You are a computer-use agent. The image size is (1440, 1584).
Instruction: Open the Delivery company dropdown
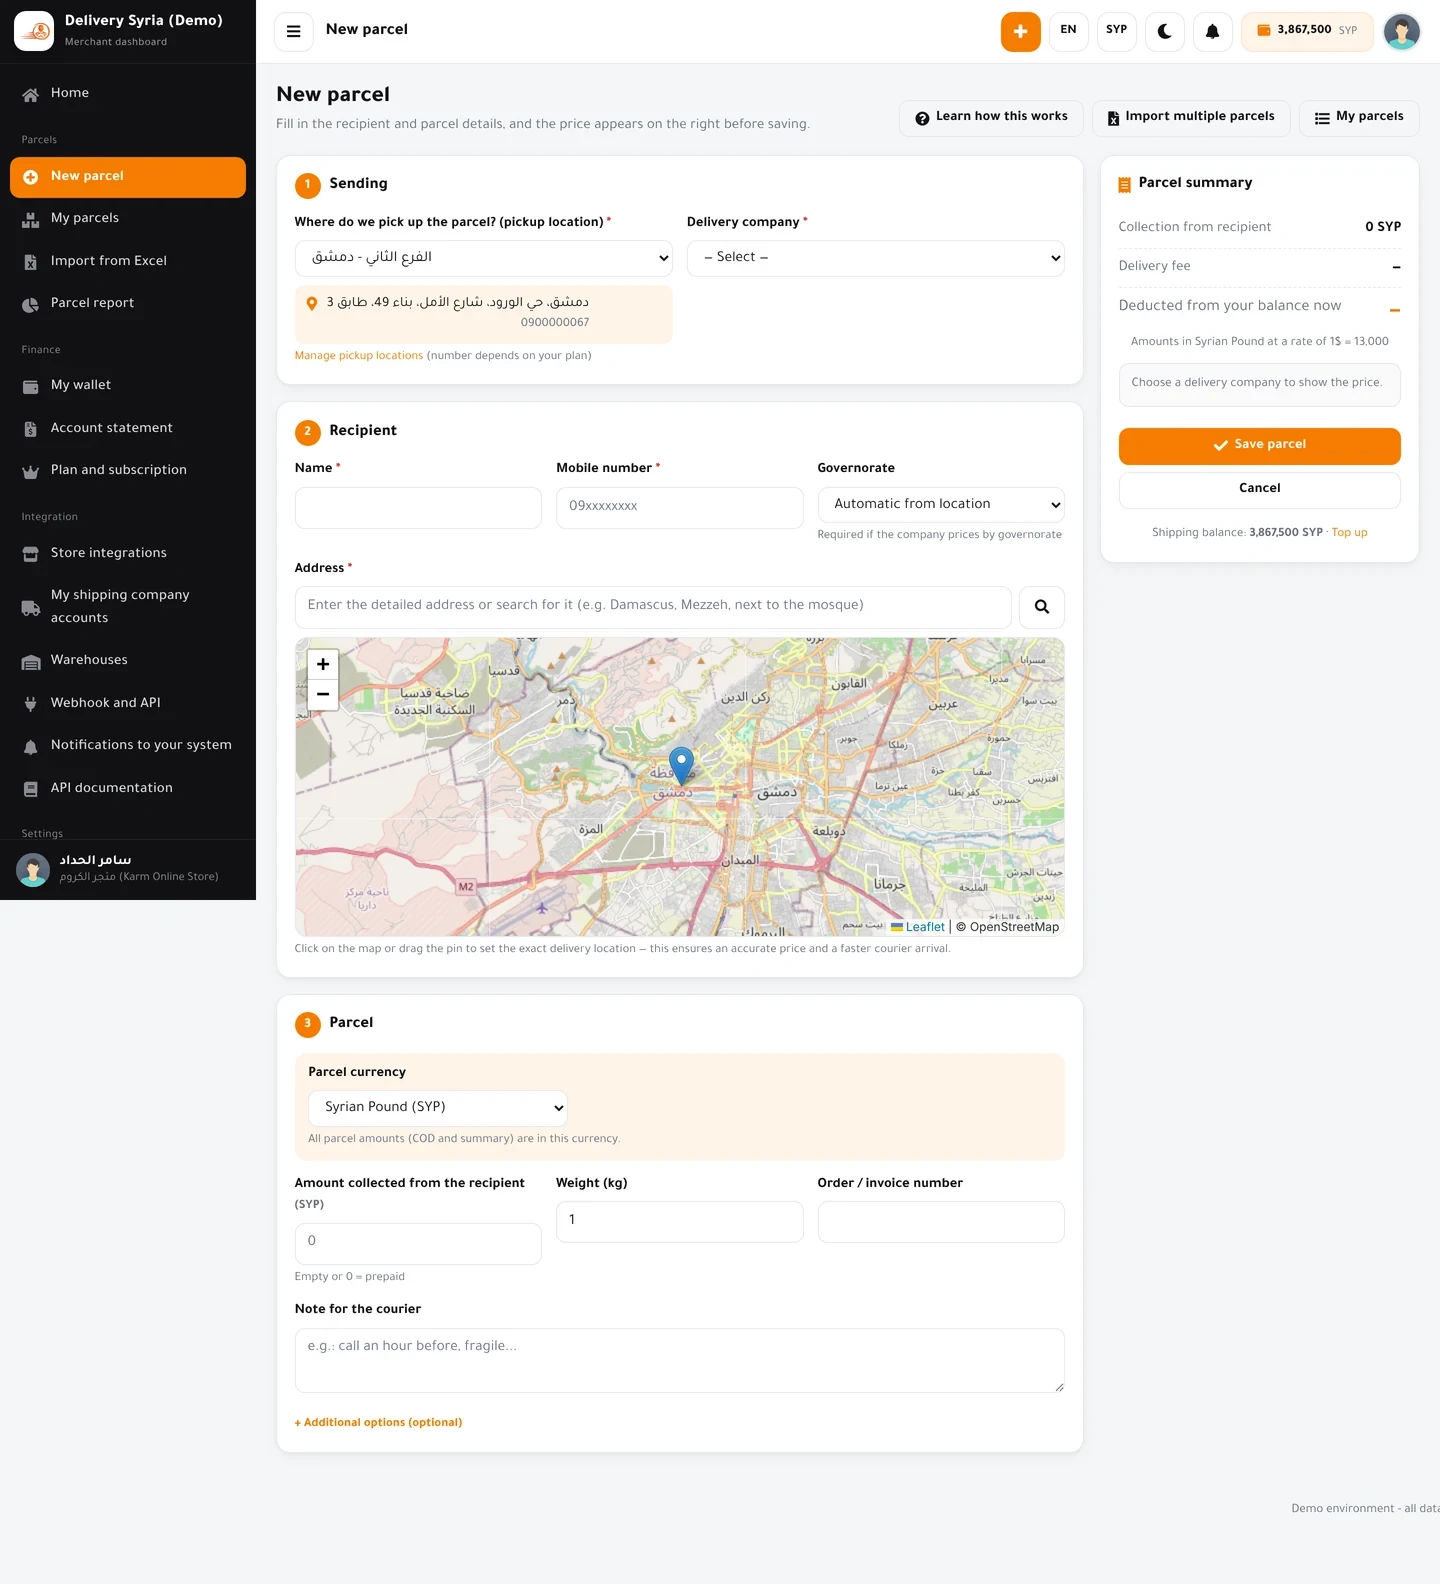coord(875,258)
